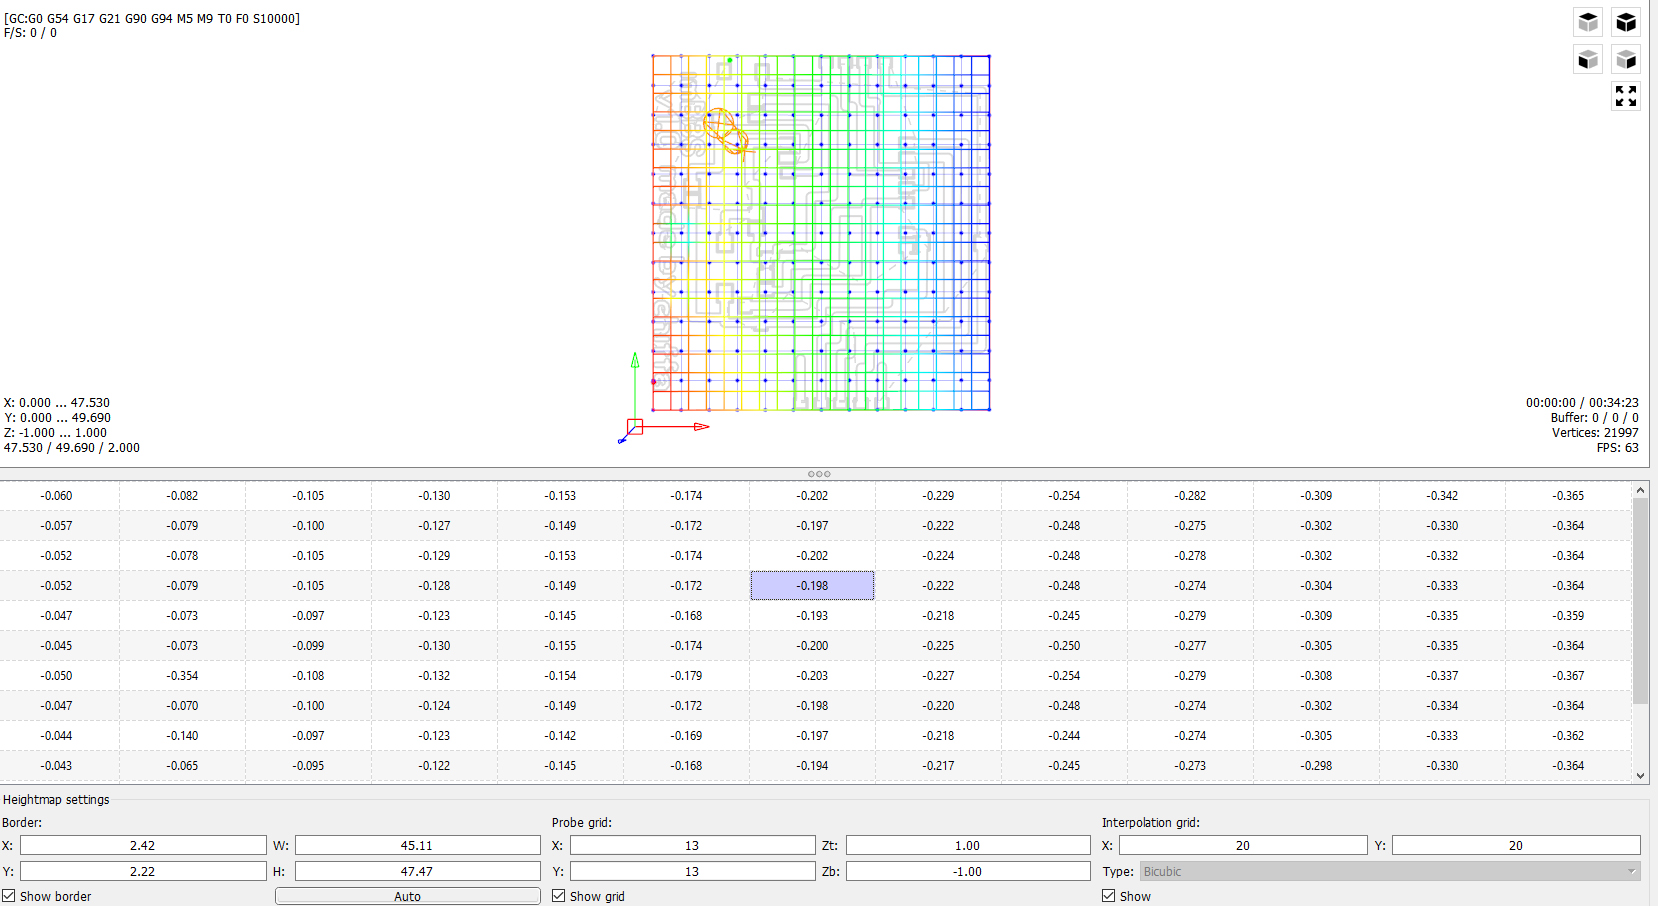Edit the Border H field showing 47.47
1658x906 pixels.
point(417,871)
